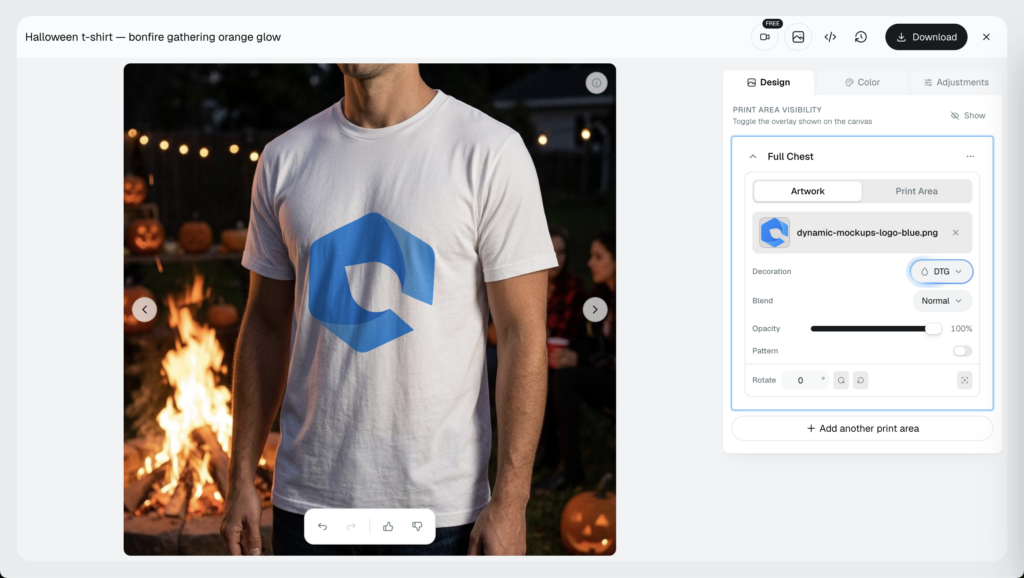Switch to the Color tab
The height and width of the screenshot is (578, 1024).
point(862,82)
